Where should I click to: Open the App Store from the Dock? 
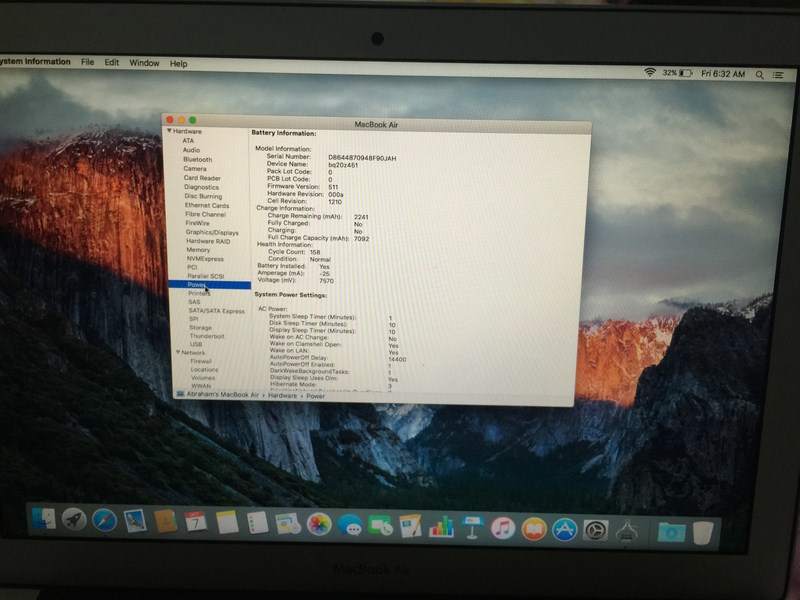tap(565, 530)
